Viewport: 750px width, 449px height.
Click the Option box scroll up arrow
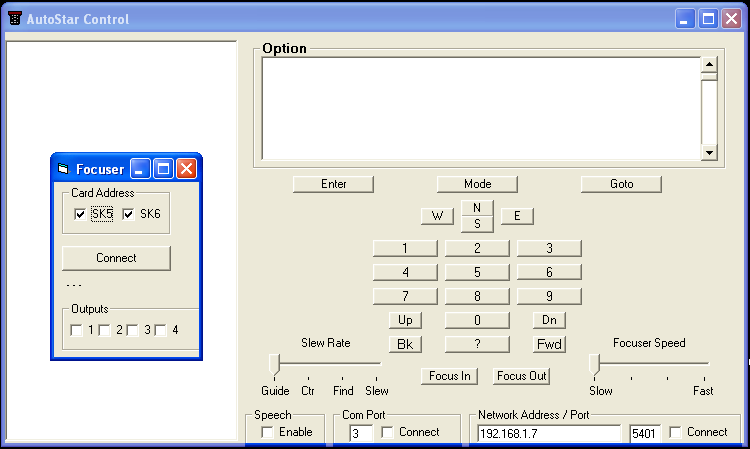point(709,64)
